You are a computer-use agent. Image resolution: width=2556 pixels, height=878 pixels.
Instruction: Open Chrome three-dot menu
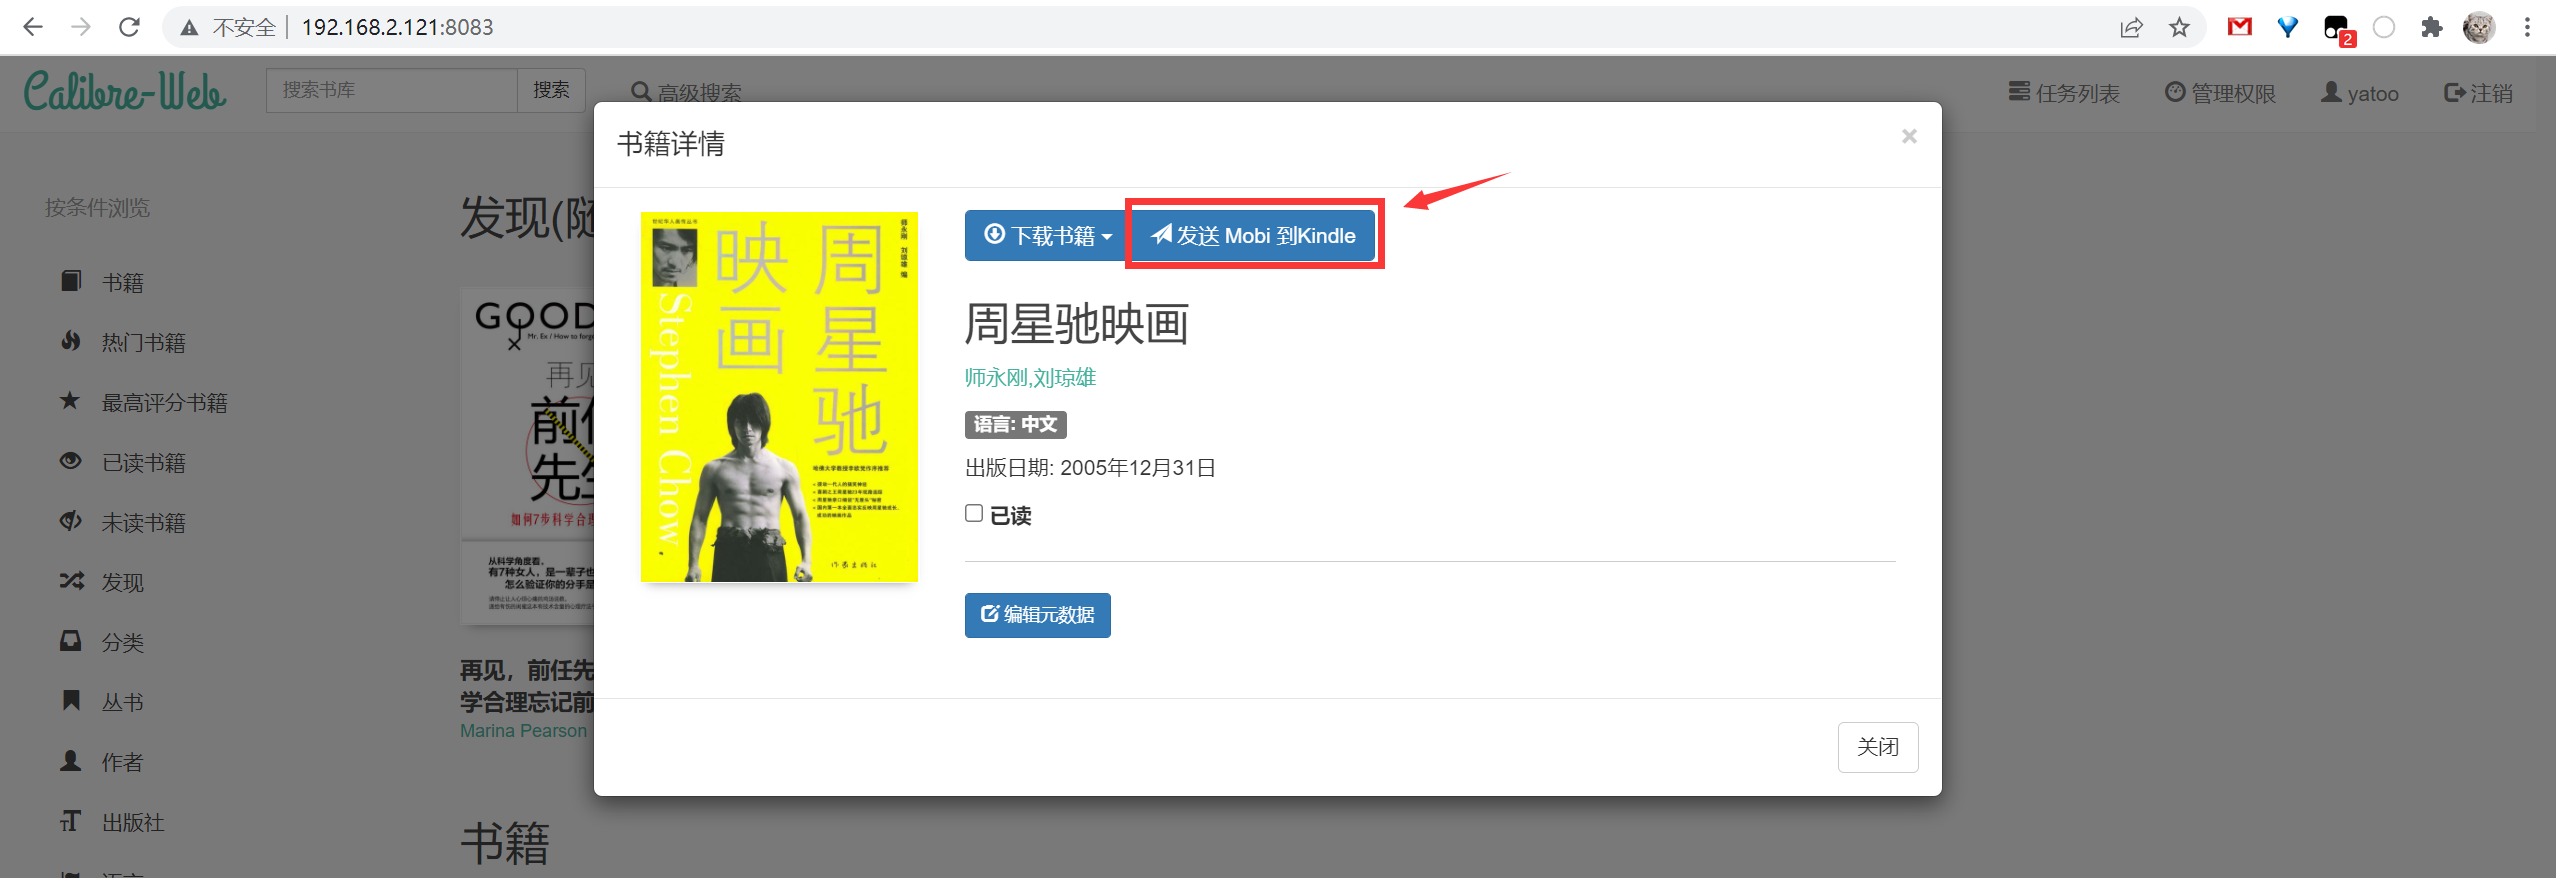coord(2527,28)
